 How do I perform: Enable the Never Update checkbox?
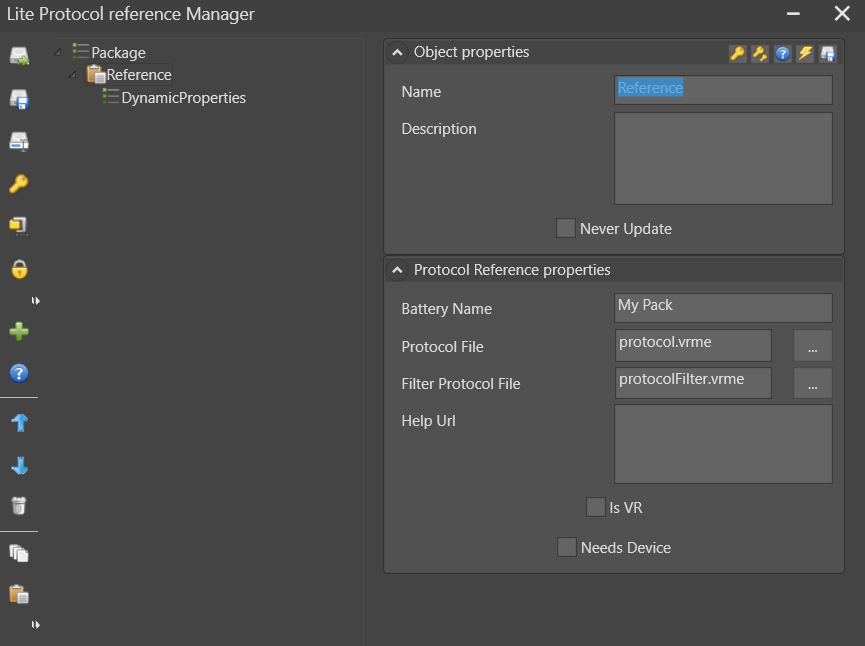[x=566, y=228]
